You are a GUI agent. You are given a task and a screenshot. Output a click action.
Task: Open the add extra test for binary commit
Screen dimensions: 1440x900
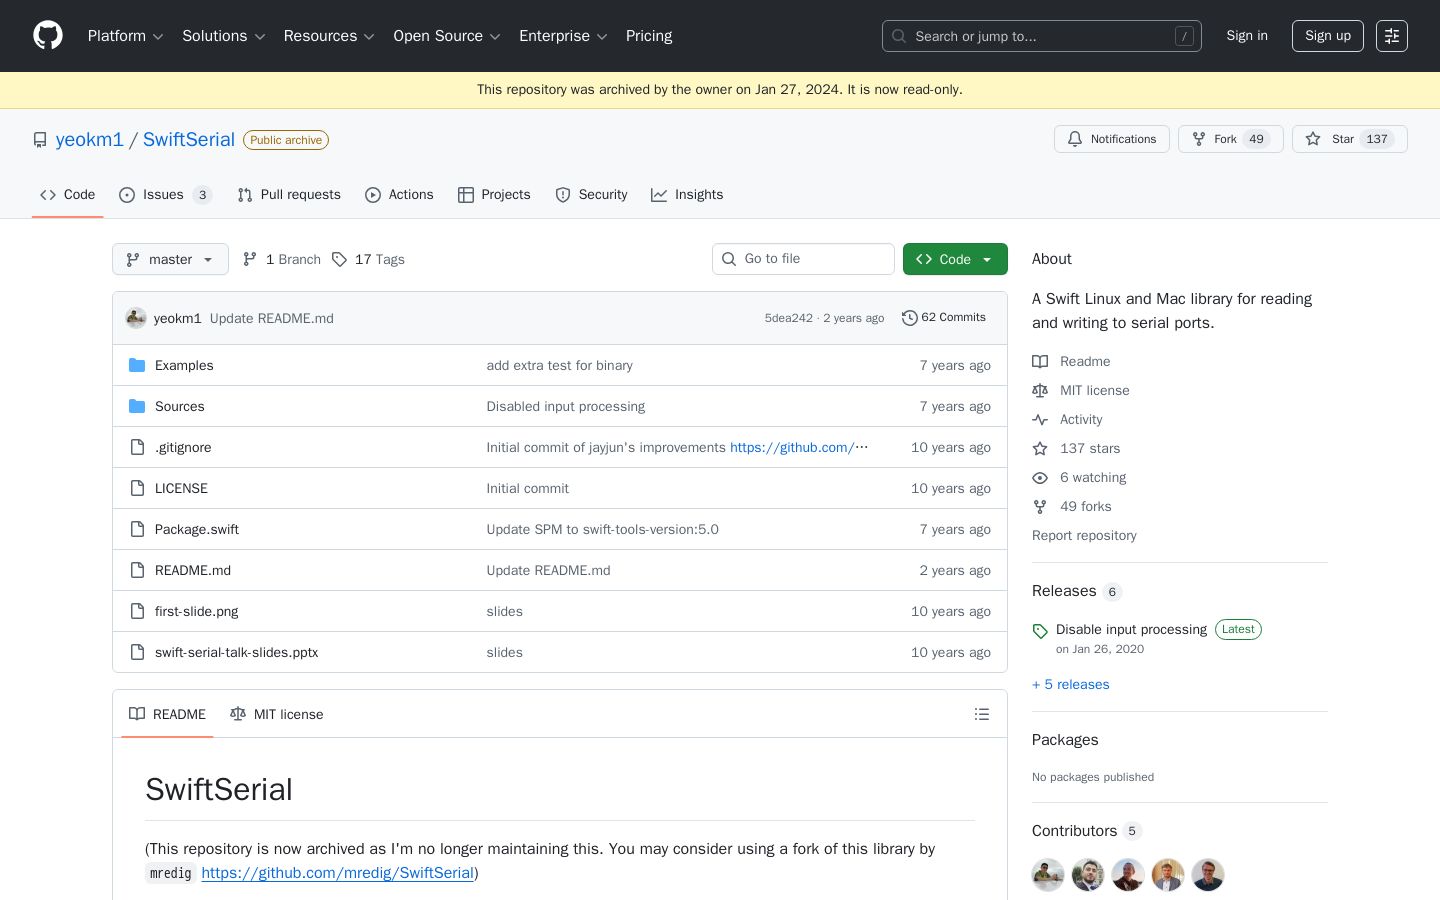click(560, 365)
